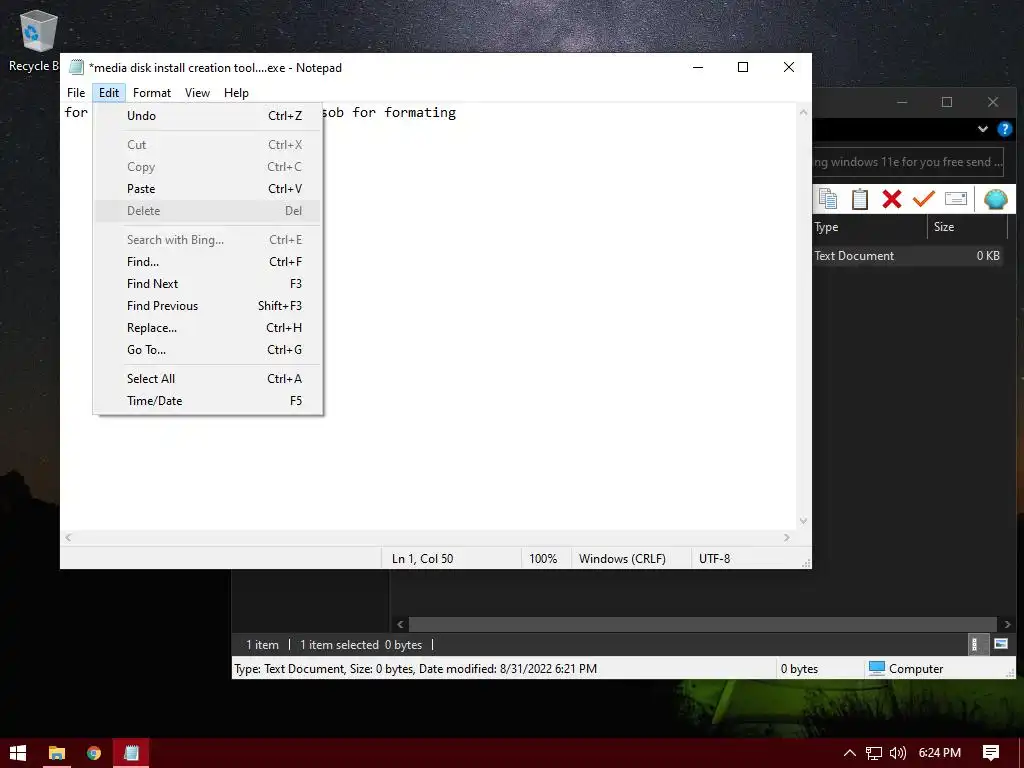Open Google Chrome from the taskbar
This screenshot has width=1024, height=768.
point(94,753)
